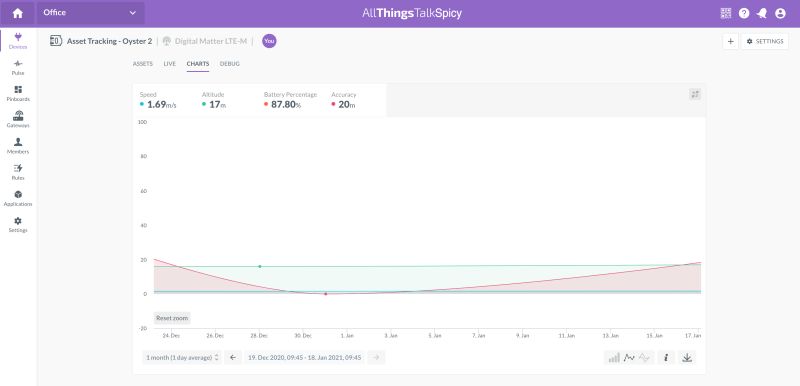The height and width of the screenshot is (386, 800).
Task: Go to previous time period arrow
Action: [x=233, y=357]
